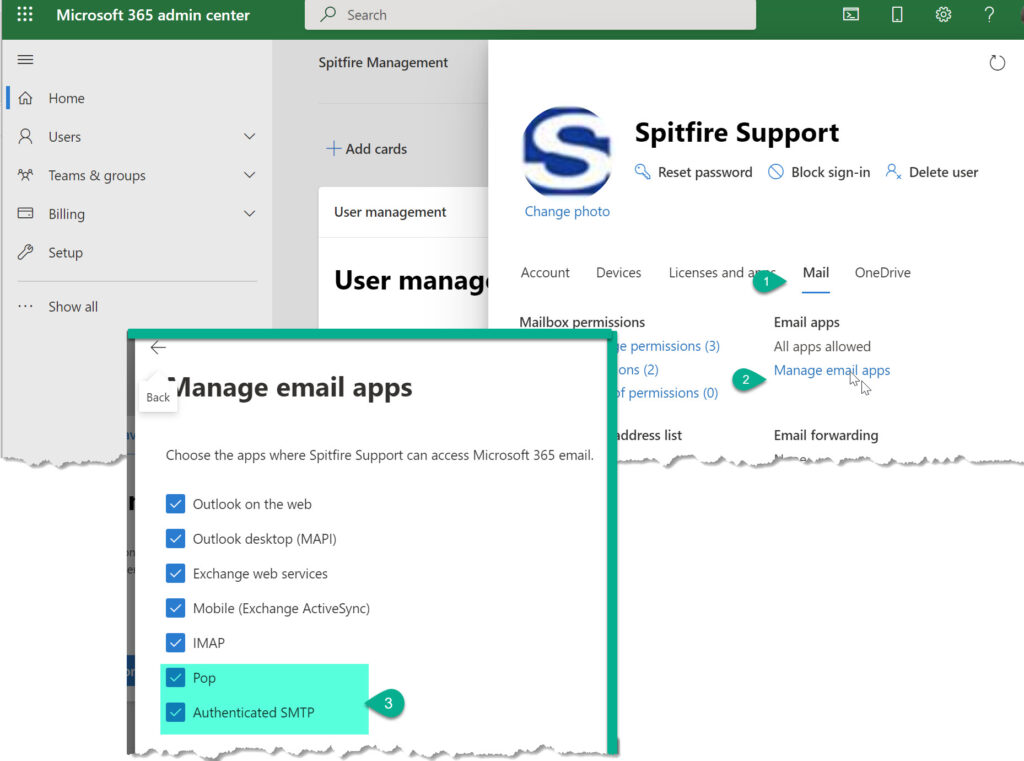Click the Change photo link
Image resolution: width=1024 pixels, height=761 pixels.
pyautogui.click(x=567, y=211)
